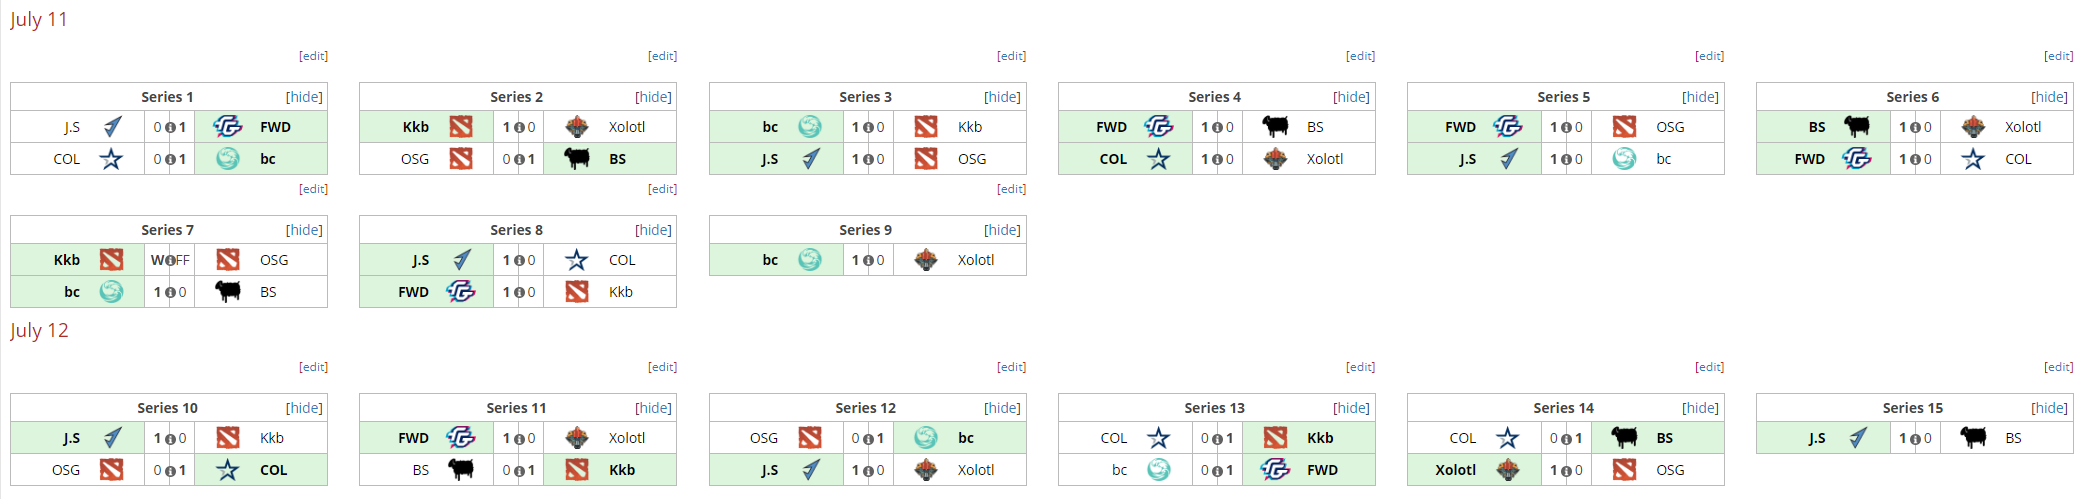Hide the Series 3 results
The height and width of the screenshot is (499, 2098).
tap(1002, 97)
